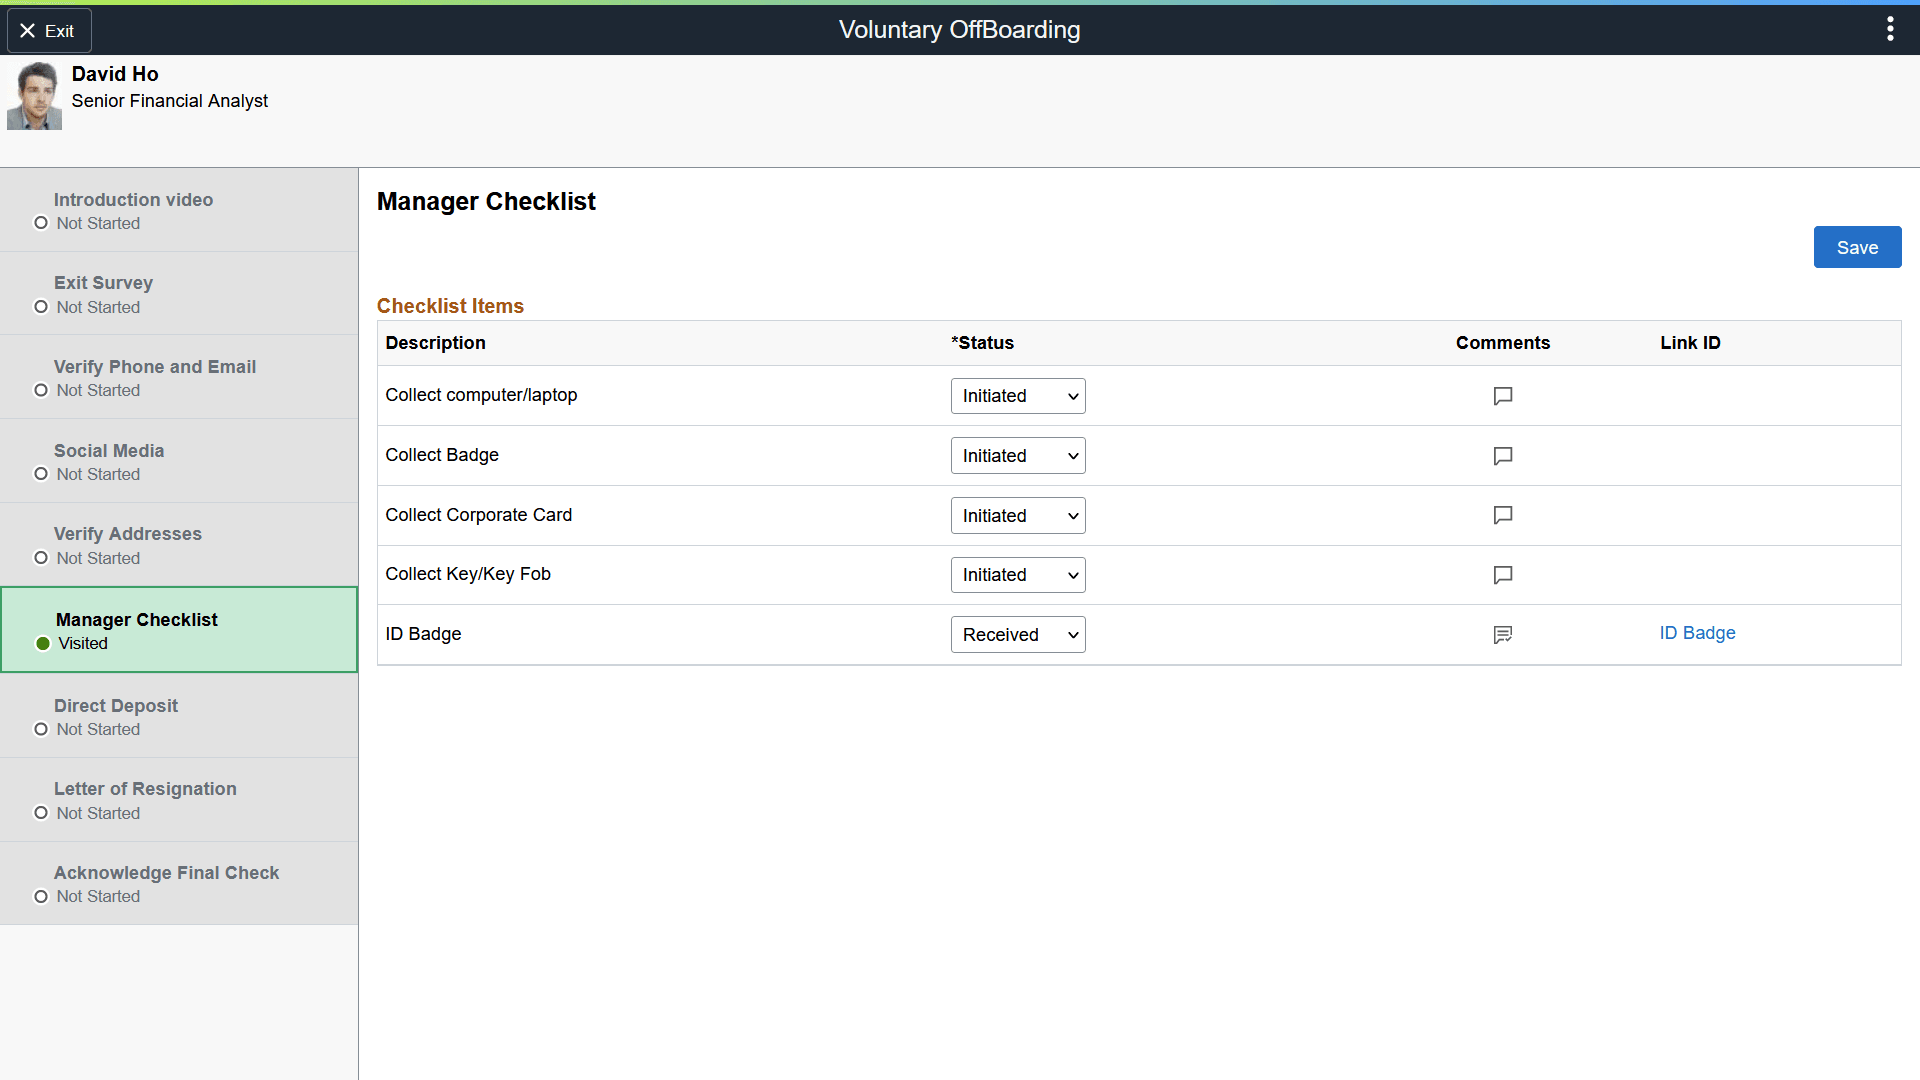Select the status radio next to Introduction video

[x=41, y=223]
